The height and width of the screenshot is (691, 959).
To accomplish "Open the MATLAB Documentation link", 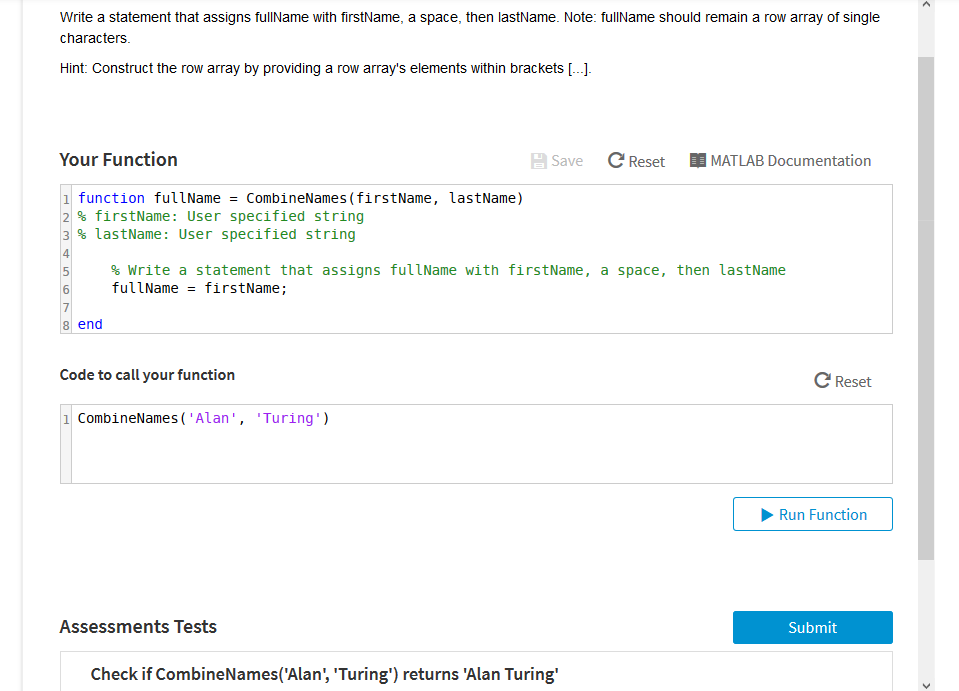I will 789,160.
